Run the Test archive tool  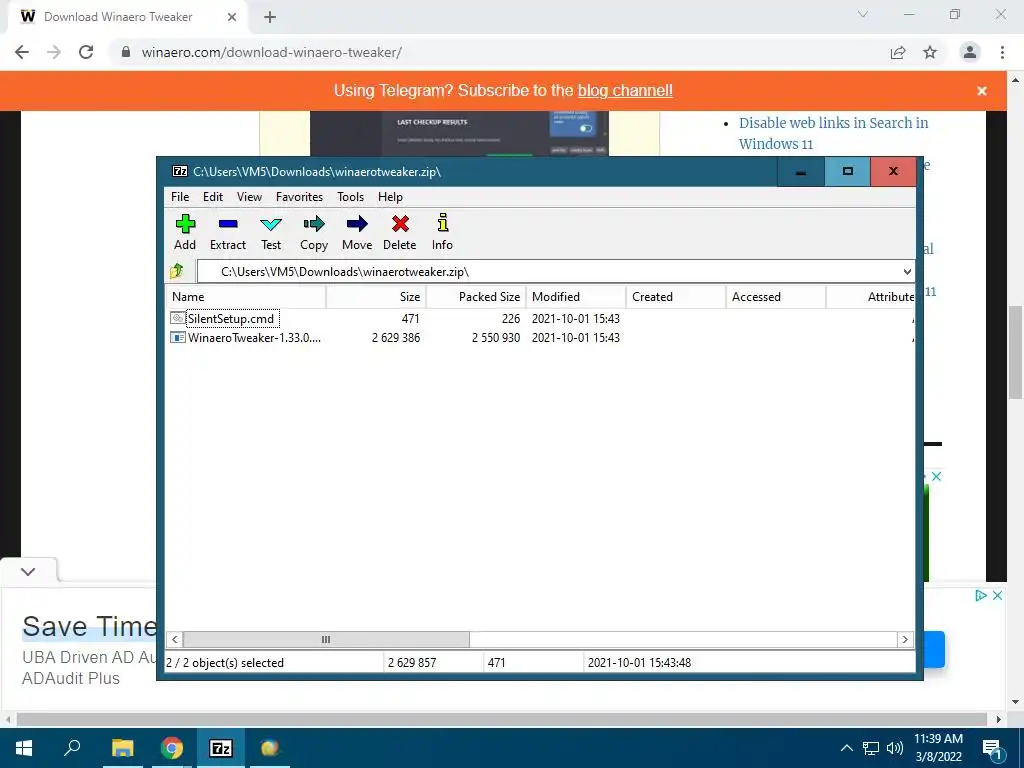pyautogui.click(x=270, y=232)
